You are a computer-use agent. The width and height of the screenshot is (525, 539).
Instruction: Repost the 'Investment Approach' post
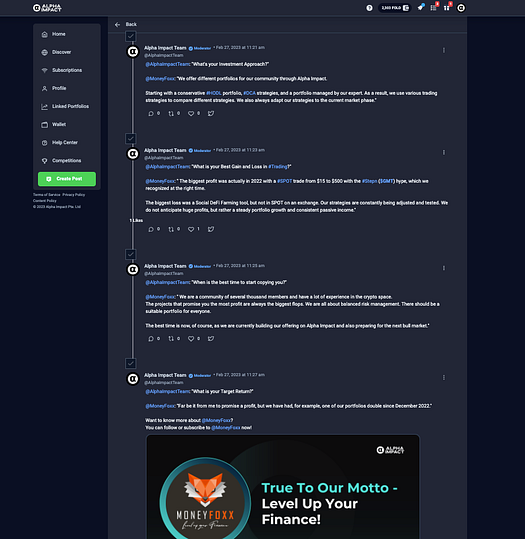[x=171, y=113]
